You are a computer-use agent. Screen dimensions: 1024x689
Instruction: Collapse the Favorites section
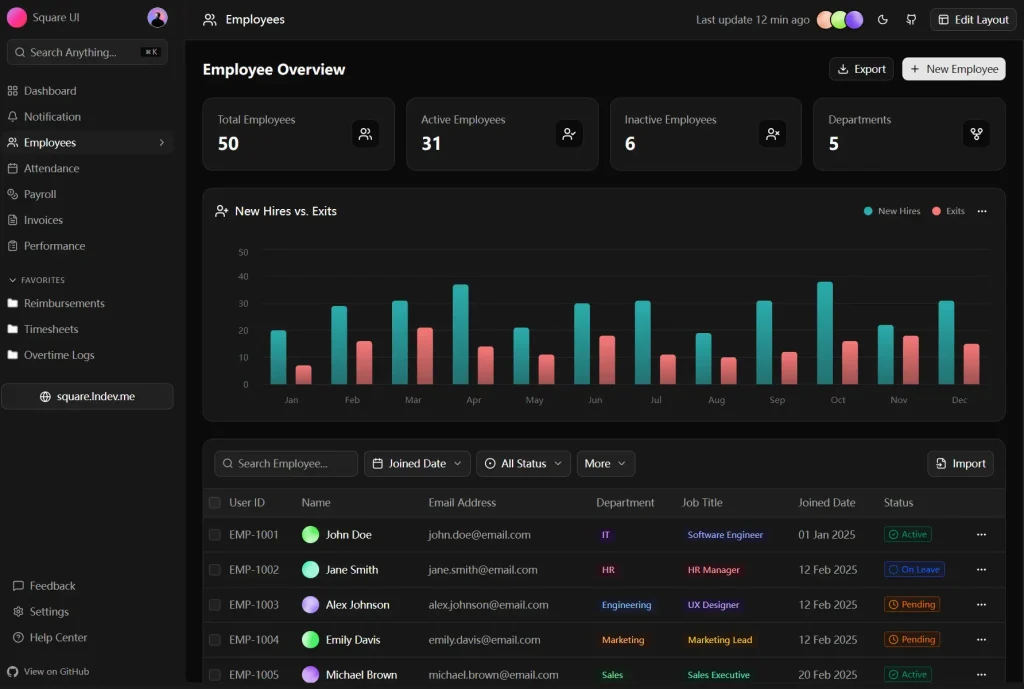pyautogui.click(x=13, y=280)
